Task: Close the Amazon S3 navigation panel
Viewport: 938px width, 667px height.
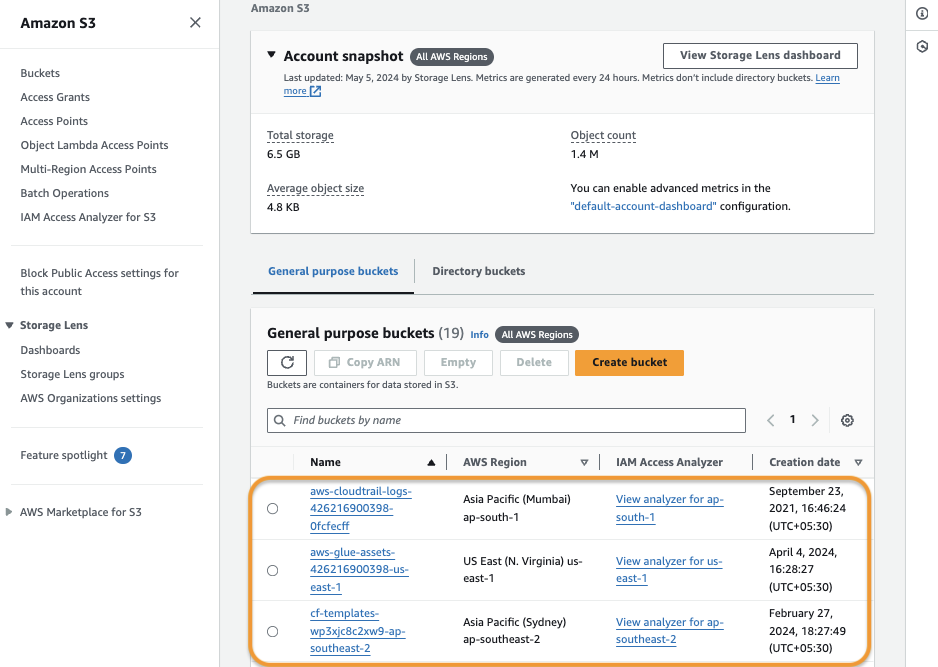Action: pyautogui.click(x=195, y=23)
